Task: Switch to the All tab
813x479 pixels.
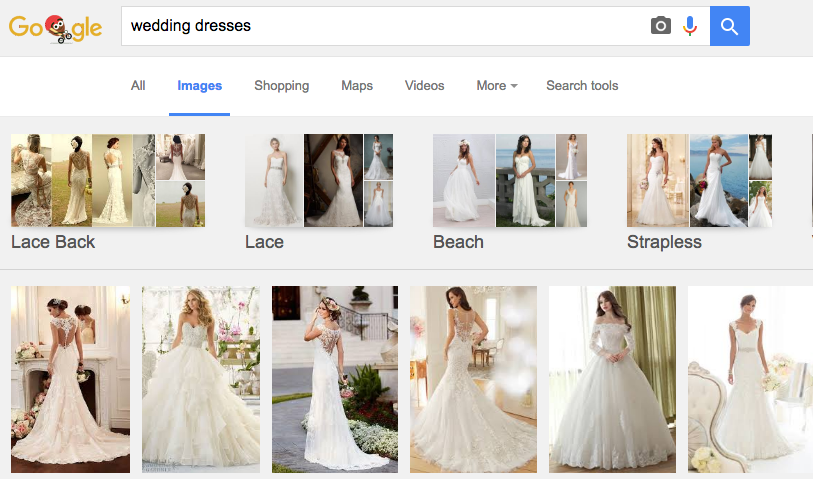Action: click(x=138, y=86)
